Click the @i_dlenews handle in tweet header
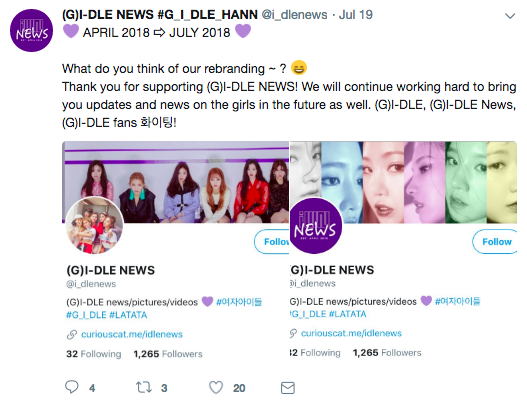The width and height of the screenshot is (527, 405). [294, 15]
